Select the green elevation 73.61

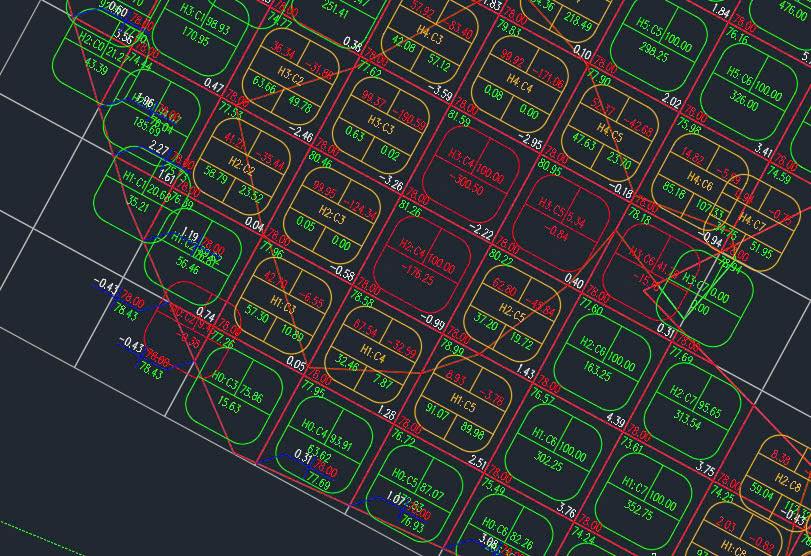(x=630, y=444)
